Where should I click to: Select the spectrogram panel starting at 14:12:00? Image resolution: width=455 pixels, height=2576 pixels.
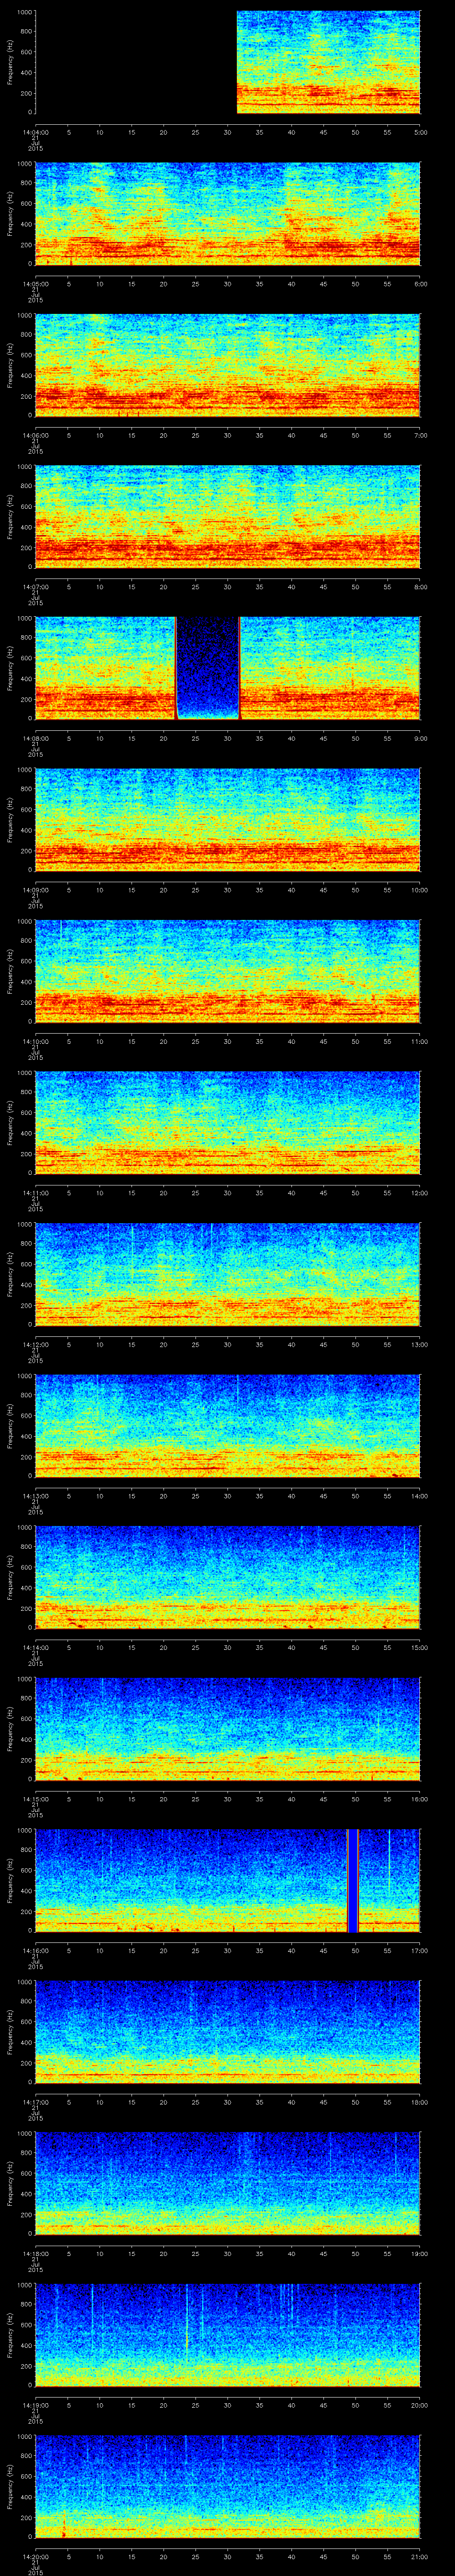point(228,1274)
